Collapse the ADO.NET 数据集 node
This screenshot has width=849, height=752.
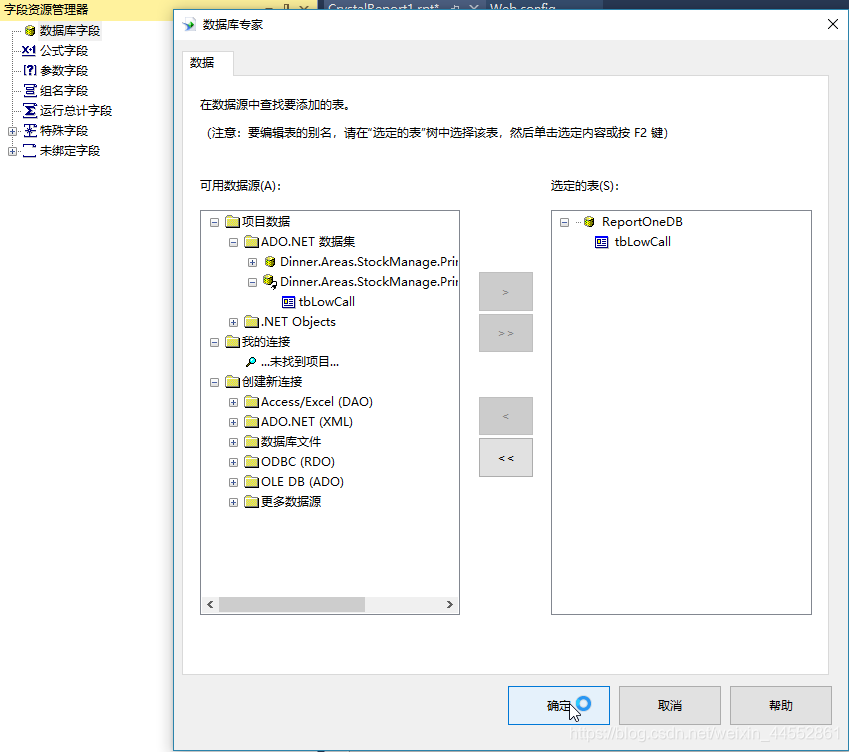[233, 242]
